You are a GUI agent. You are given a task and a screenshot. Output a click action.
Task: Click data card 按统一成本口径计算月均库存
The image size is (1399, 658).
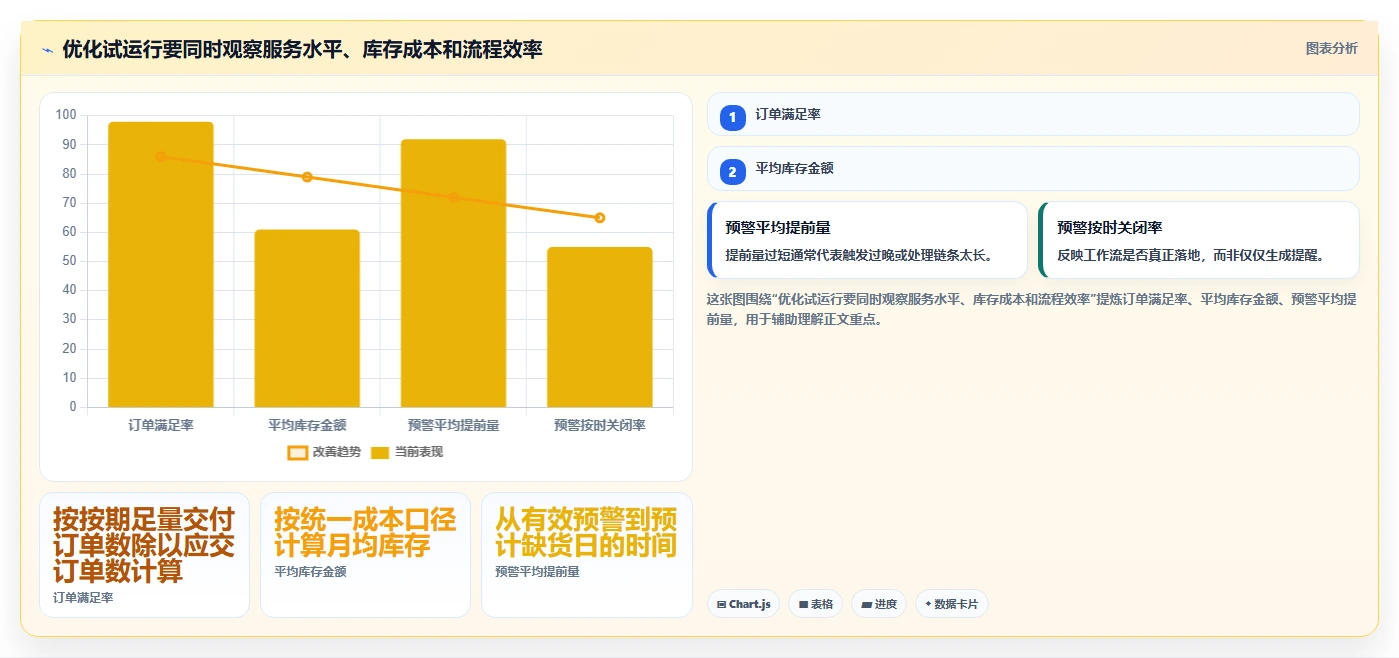click(365, 555)
